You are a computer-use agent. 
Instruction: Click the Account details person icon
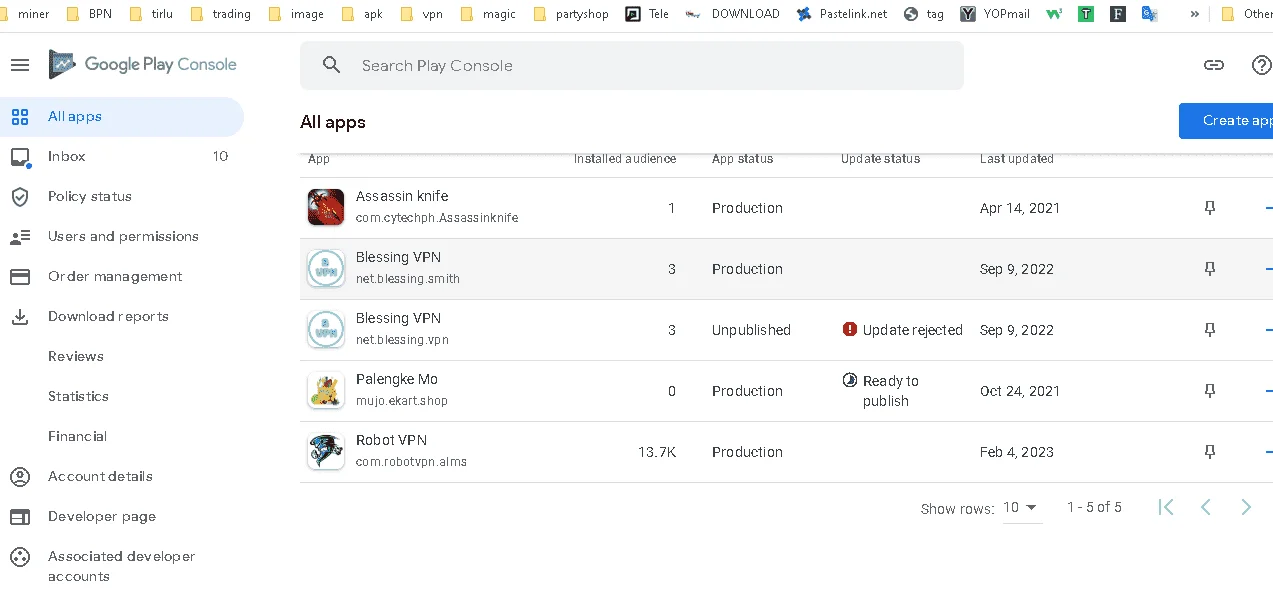tap(20, 477)
